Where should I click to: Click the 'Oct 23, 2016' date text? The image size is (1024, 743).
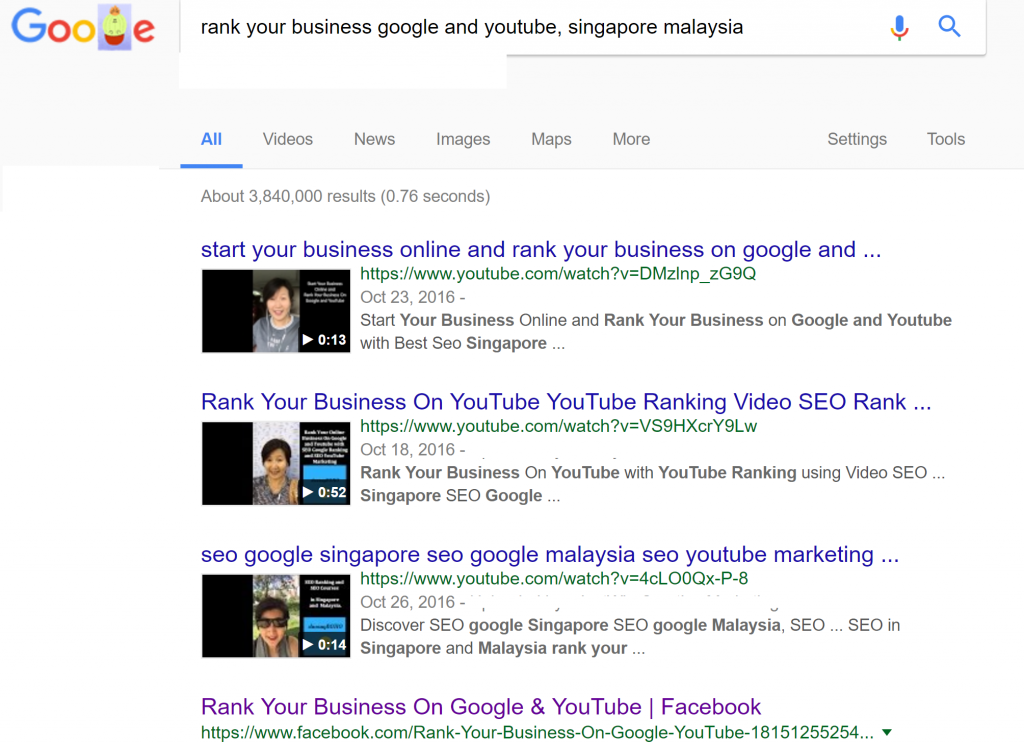click(408, 297)
